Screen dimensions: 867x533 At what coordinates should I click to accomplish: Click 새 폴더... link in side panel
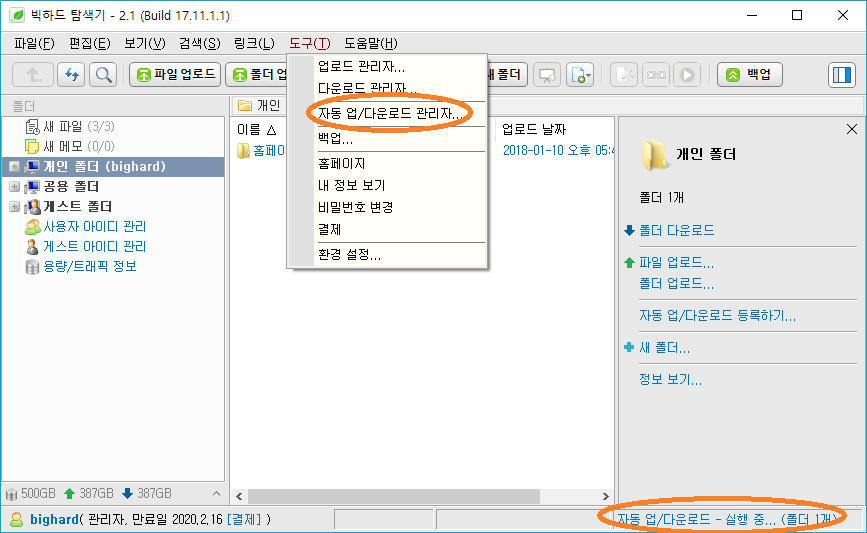(x=664, y=348)
